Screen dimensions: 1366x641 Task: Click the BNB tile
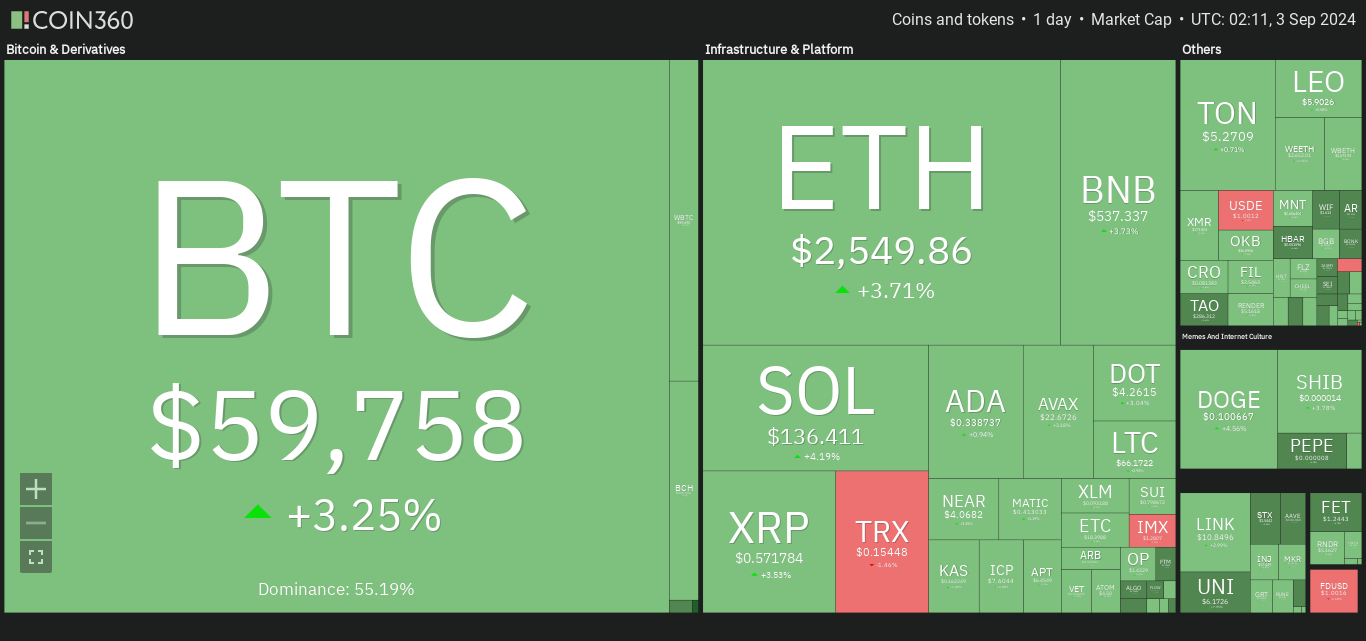pyautogui.click(x=1118, y=203)
